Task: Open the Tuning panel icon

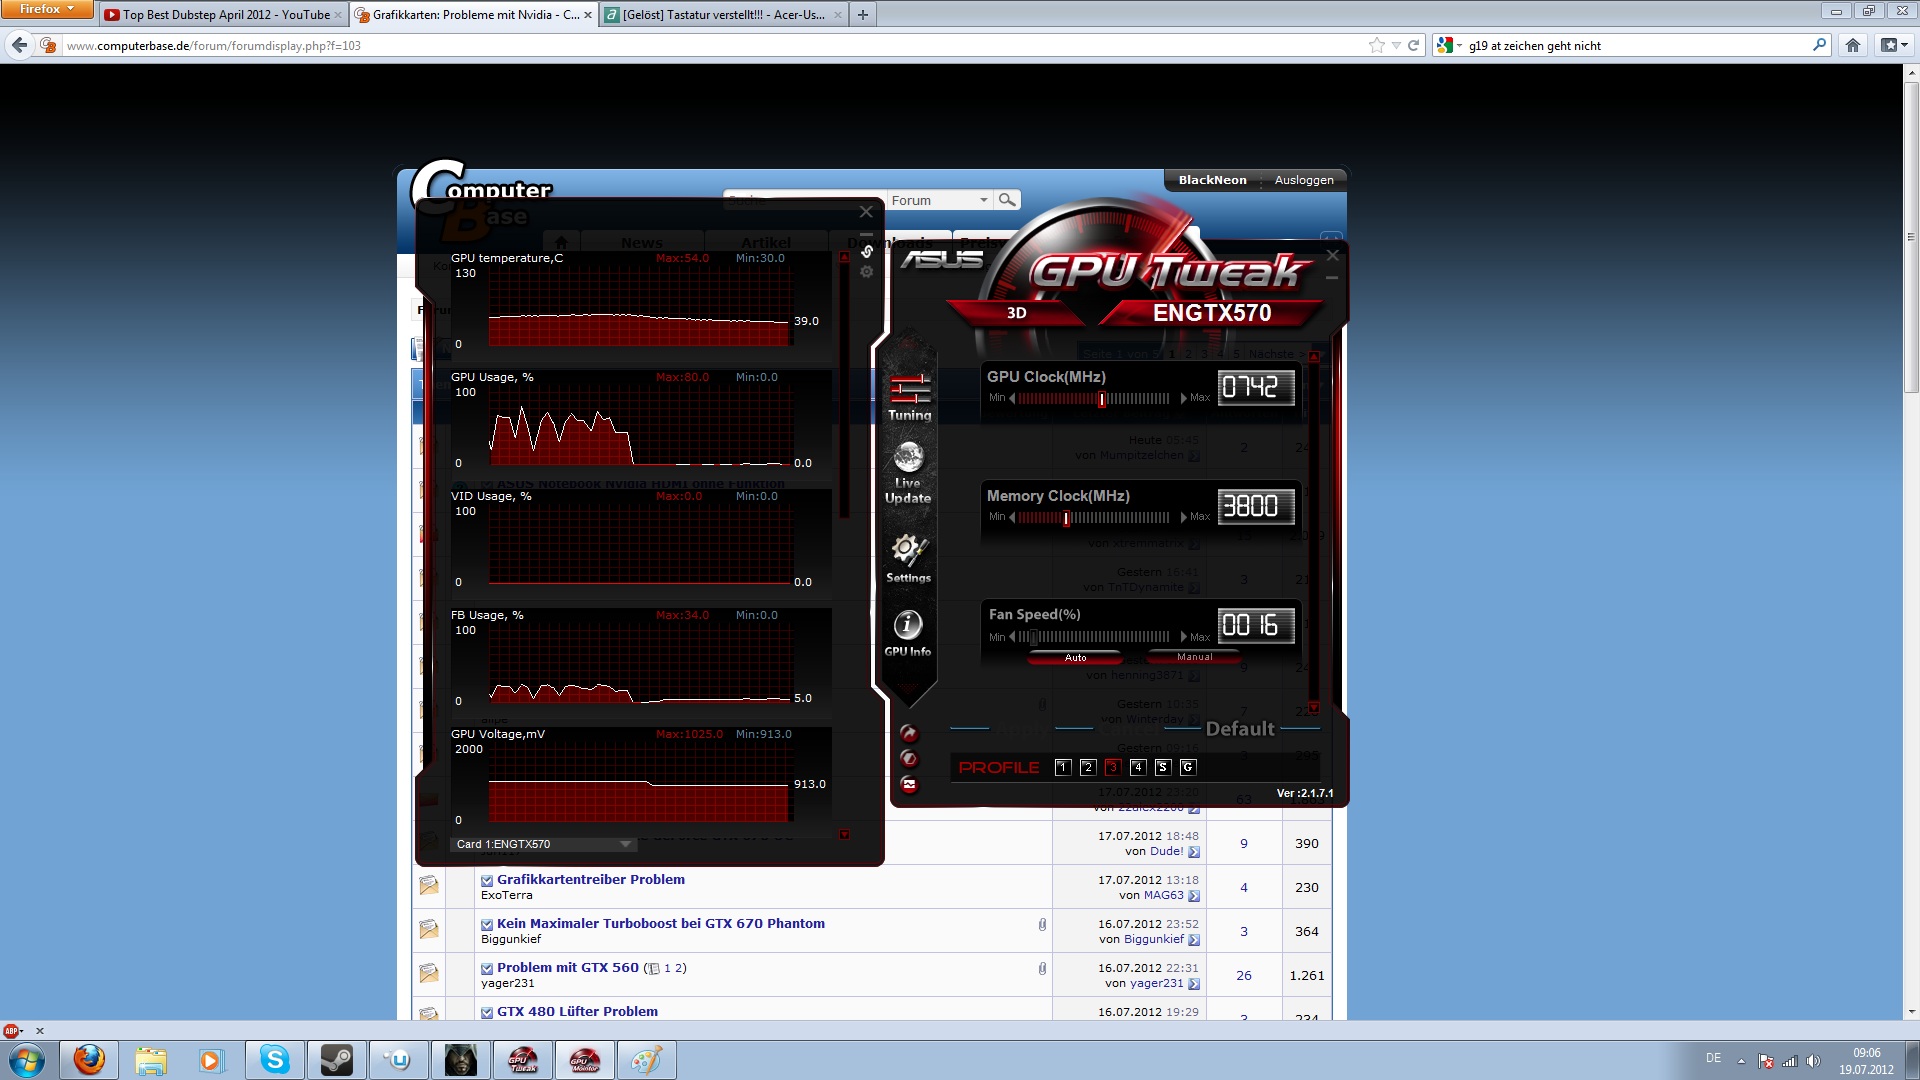Action: 909,390
